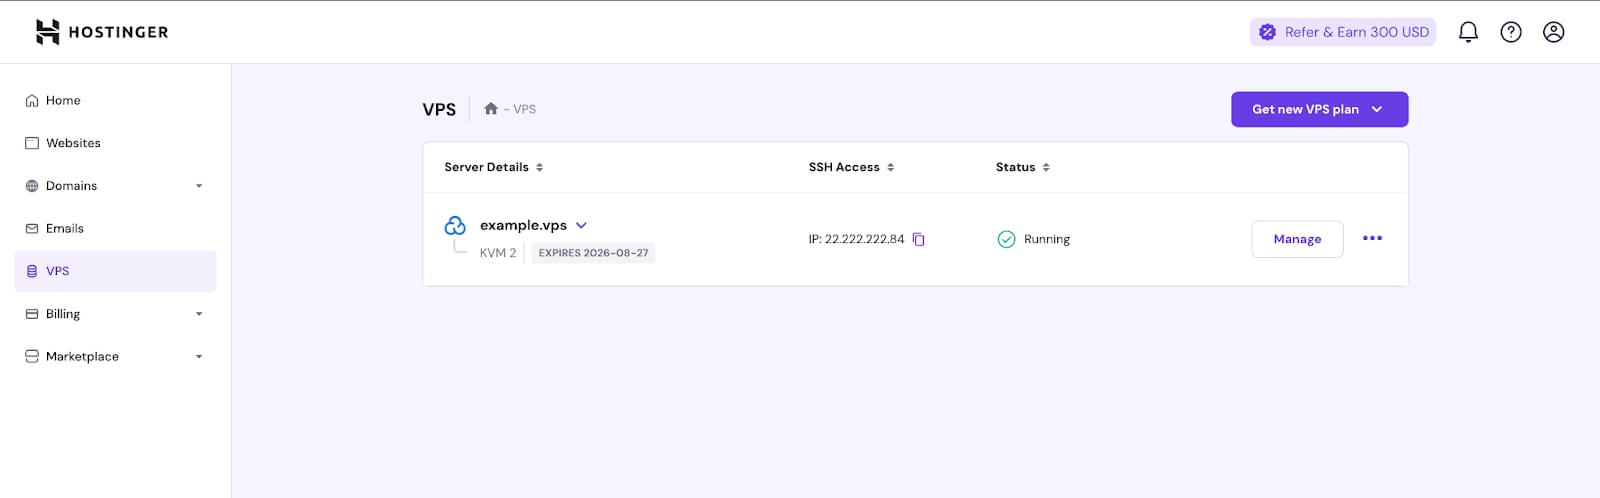The image size is (1600, 498).
Task: Click Get new VPS plan button
Action: pos(1318,110)
